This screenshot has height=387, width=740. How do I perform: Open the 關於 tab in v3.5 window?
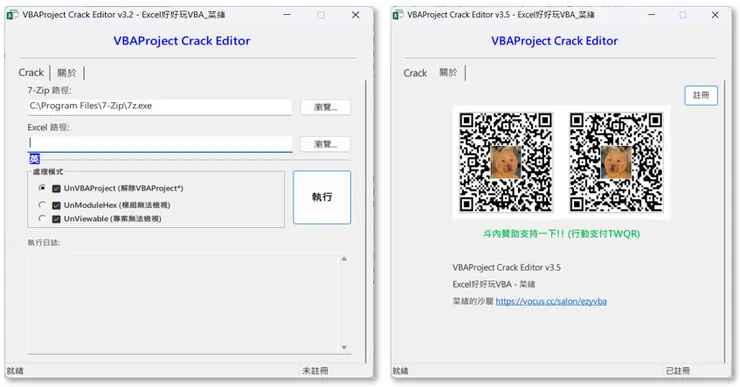coord(448,73)
